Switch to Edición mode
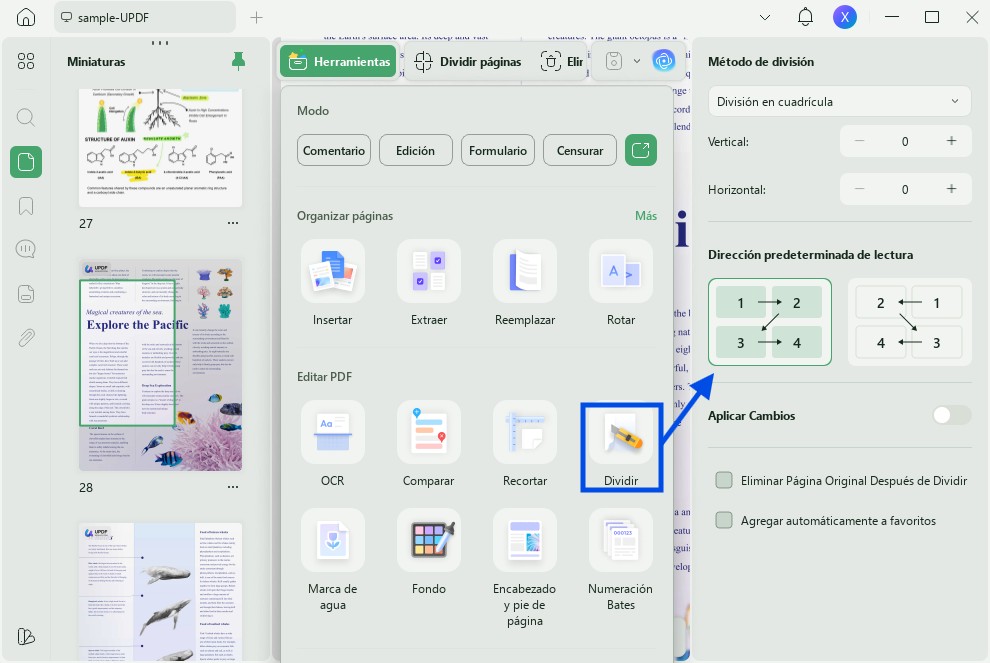The image size is (990, 663). coord(415,150)
